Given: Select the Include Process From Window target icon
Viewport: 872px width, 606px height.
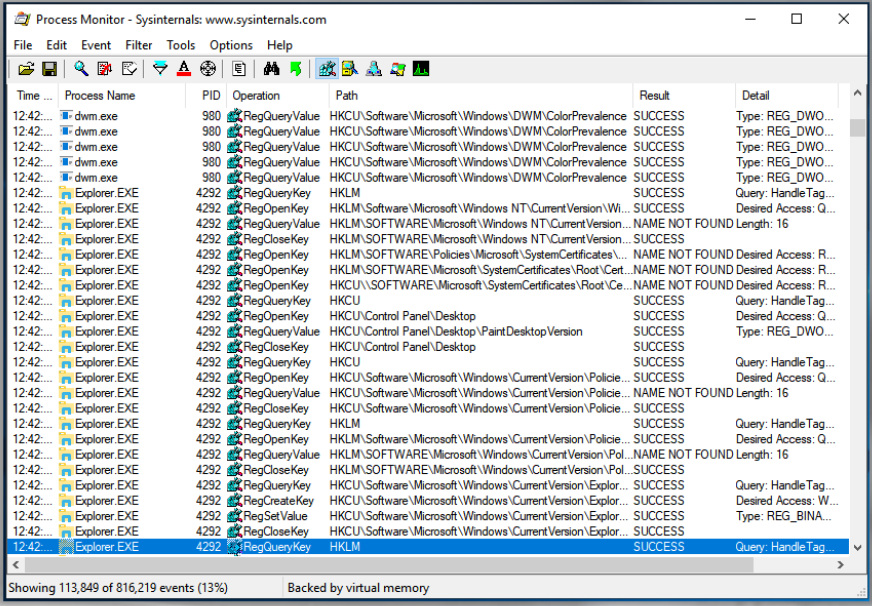Looking at the screenshot, I should pos(208,69).
